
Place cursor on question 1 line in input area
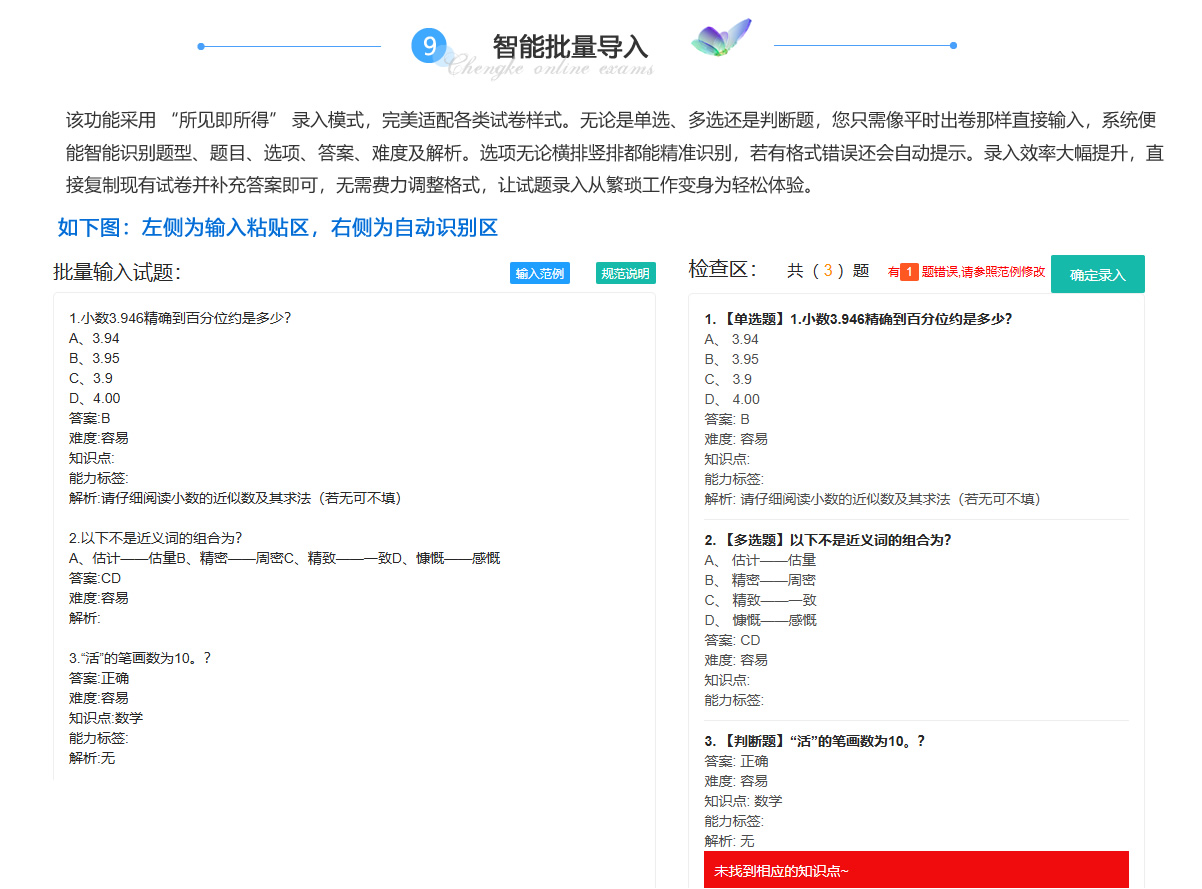(x=180, y=319)
